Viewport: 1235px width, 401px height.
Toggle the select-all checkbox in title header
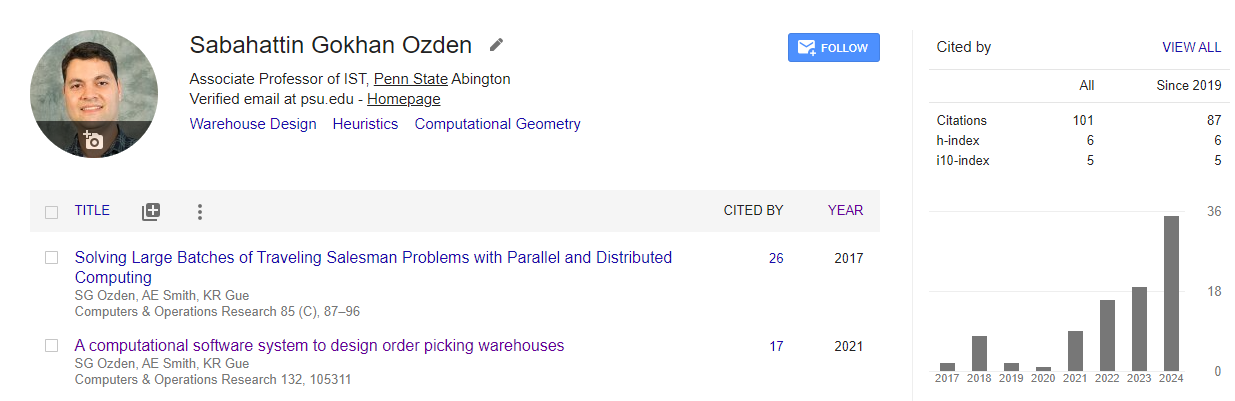[x=51, y=212]
